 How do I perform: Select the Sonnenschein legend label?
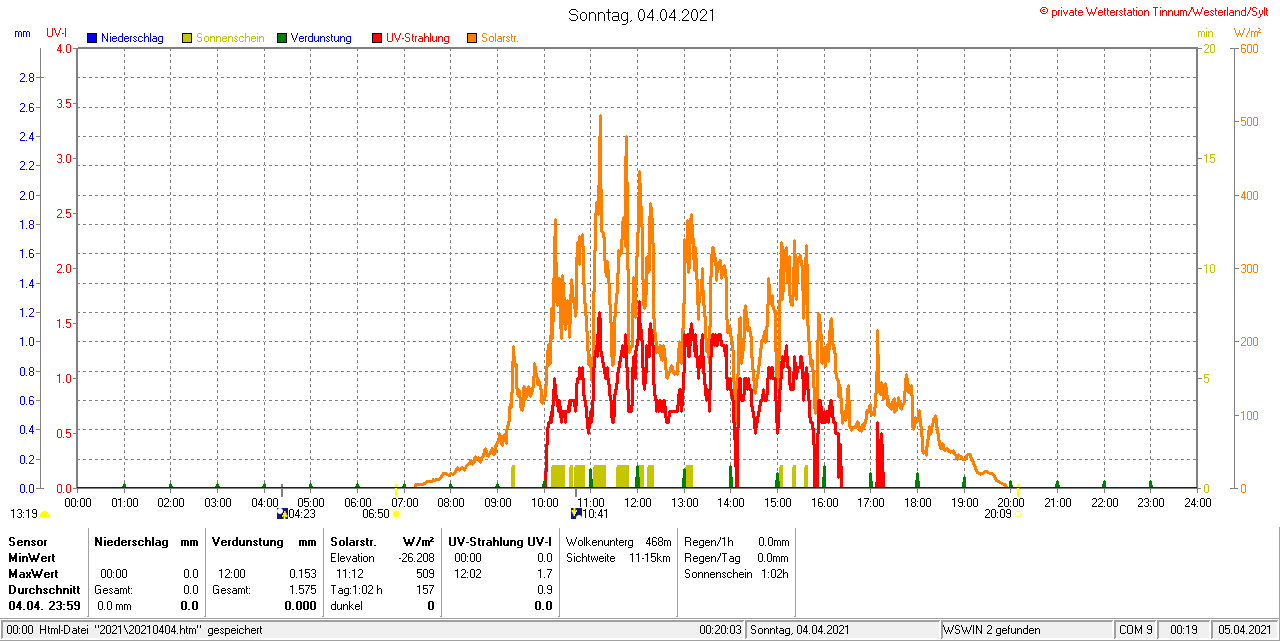coord(230,38)
